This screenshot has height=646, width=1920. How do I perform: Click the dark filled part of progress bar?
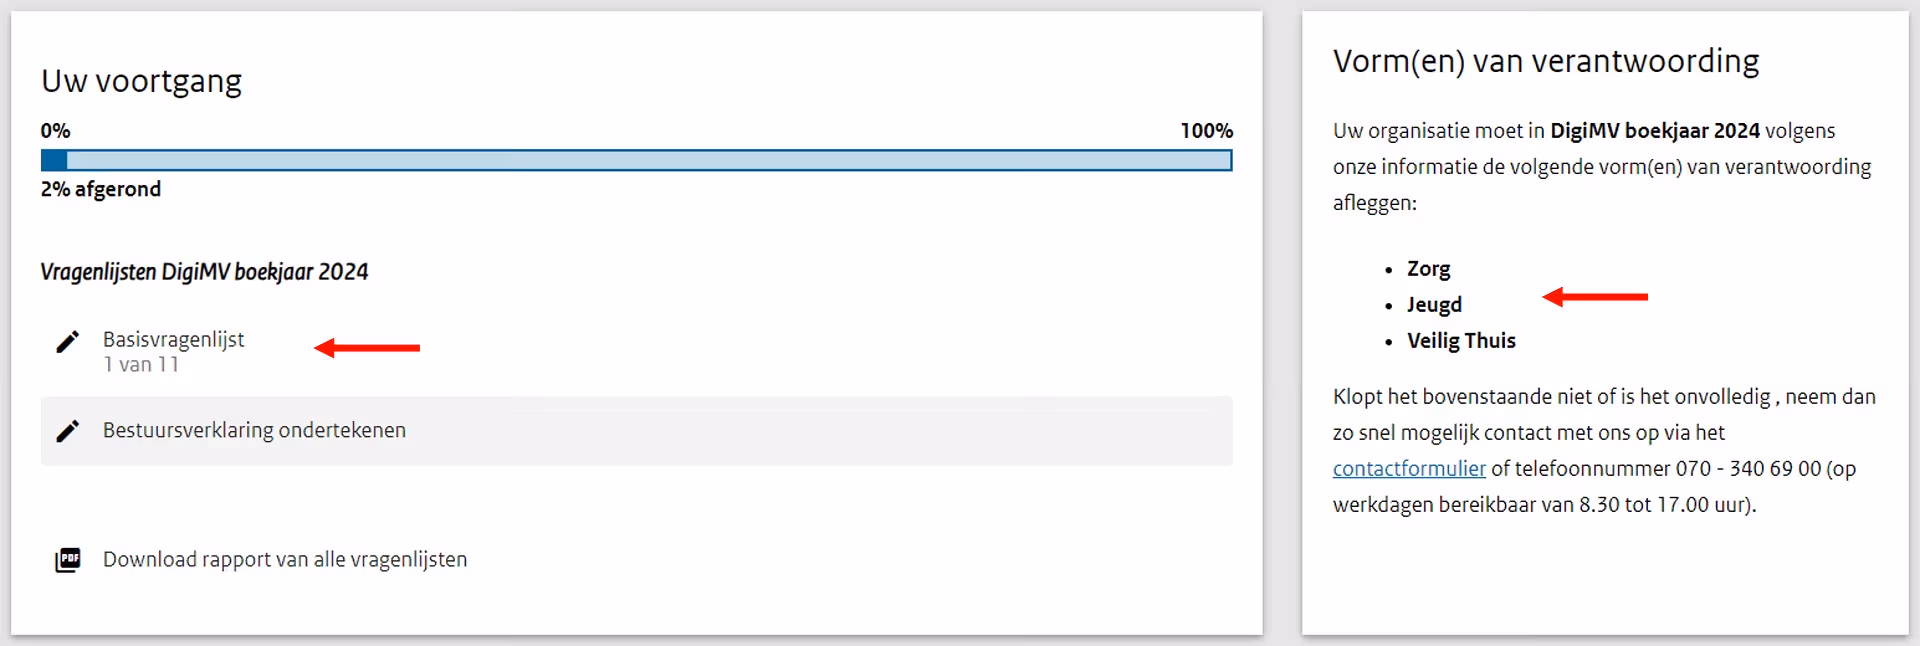pyautogui.click(x=54, y=160)
